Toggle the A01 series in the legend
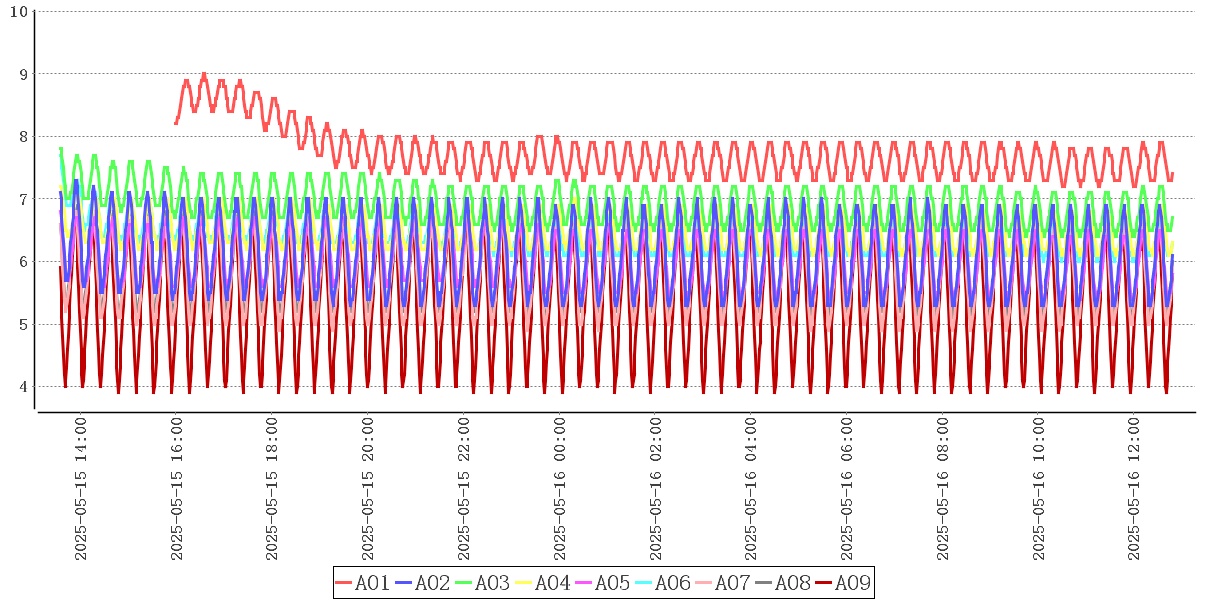The width and height of the screenshot is (1207, 600). click(x=362, y=583)
